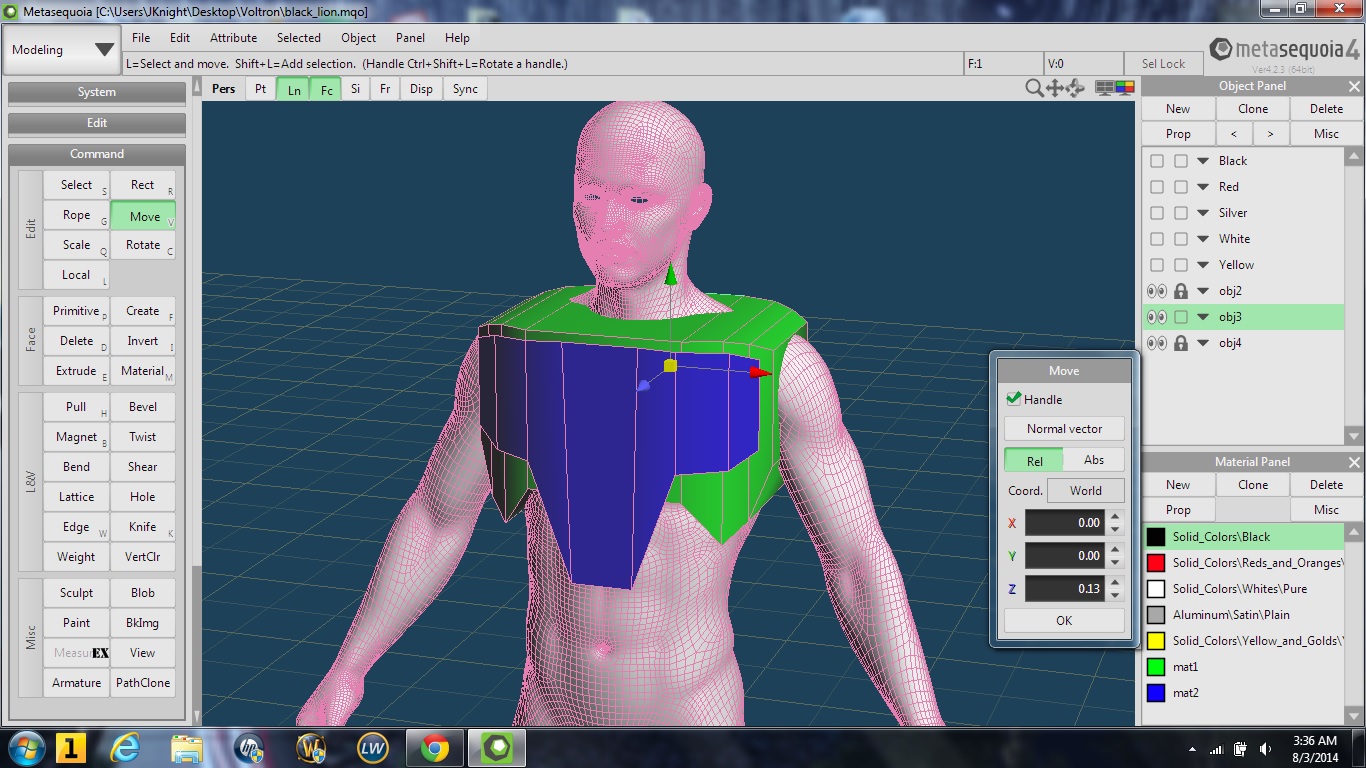Viewport: 1366px width, 768px height.
Task: Toggle visibility checkbox for Black object
Action: [x=1157, y=161]
